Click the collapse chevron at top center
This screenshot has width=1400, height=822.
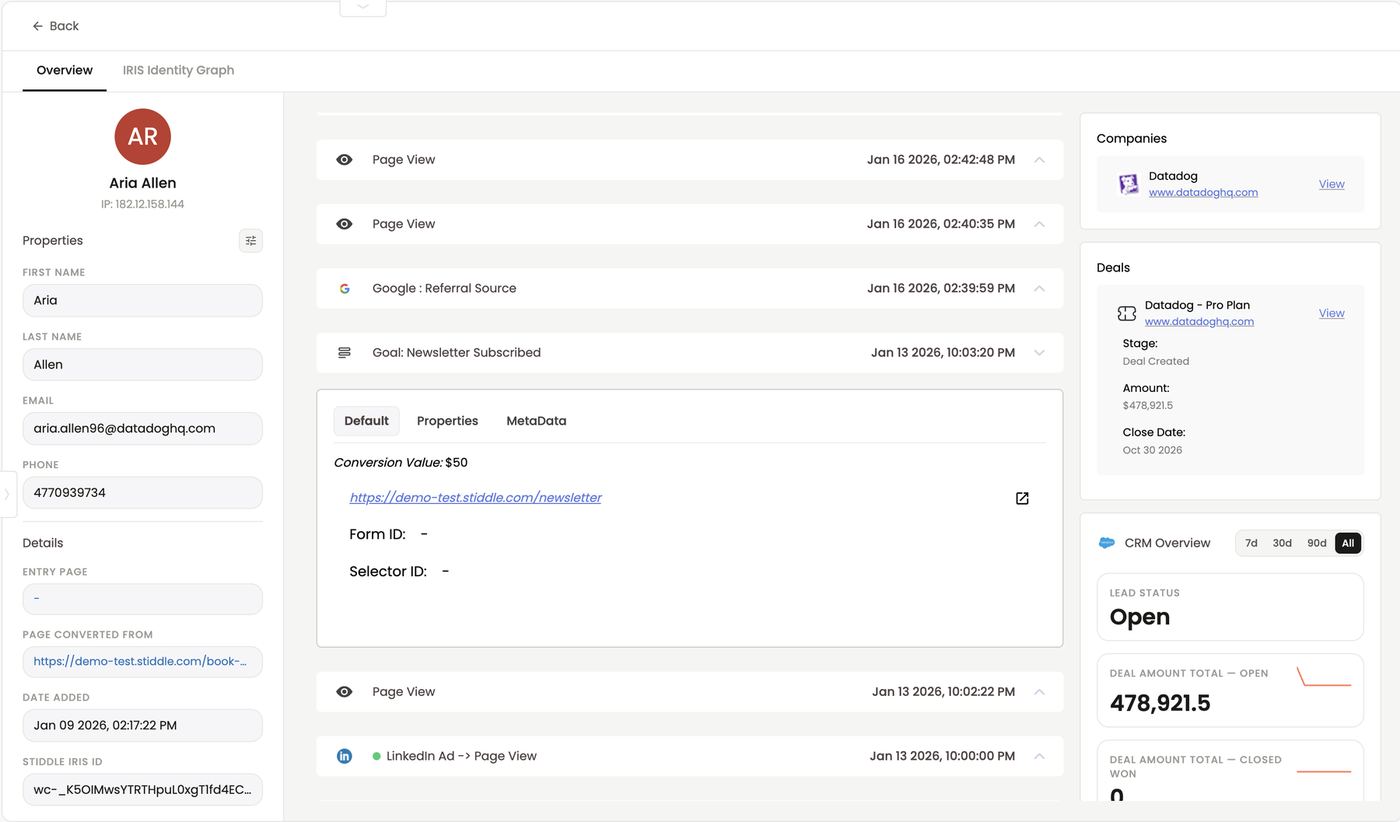point(363,7)
